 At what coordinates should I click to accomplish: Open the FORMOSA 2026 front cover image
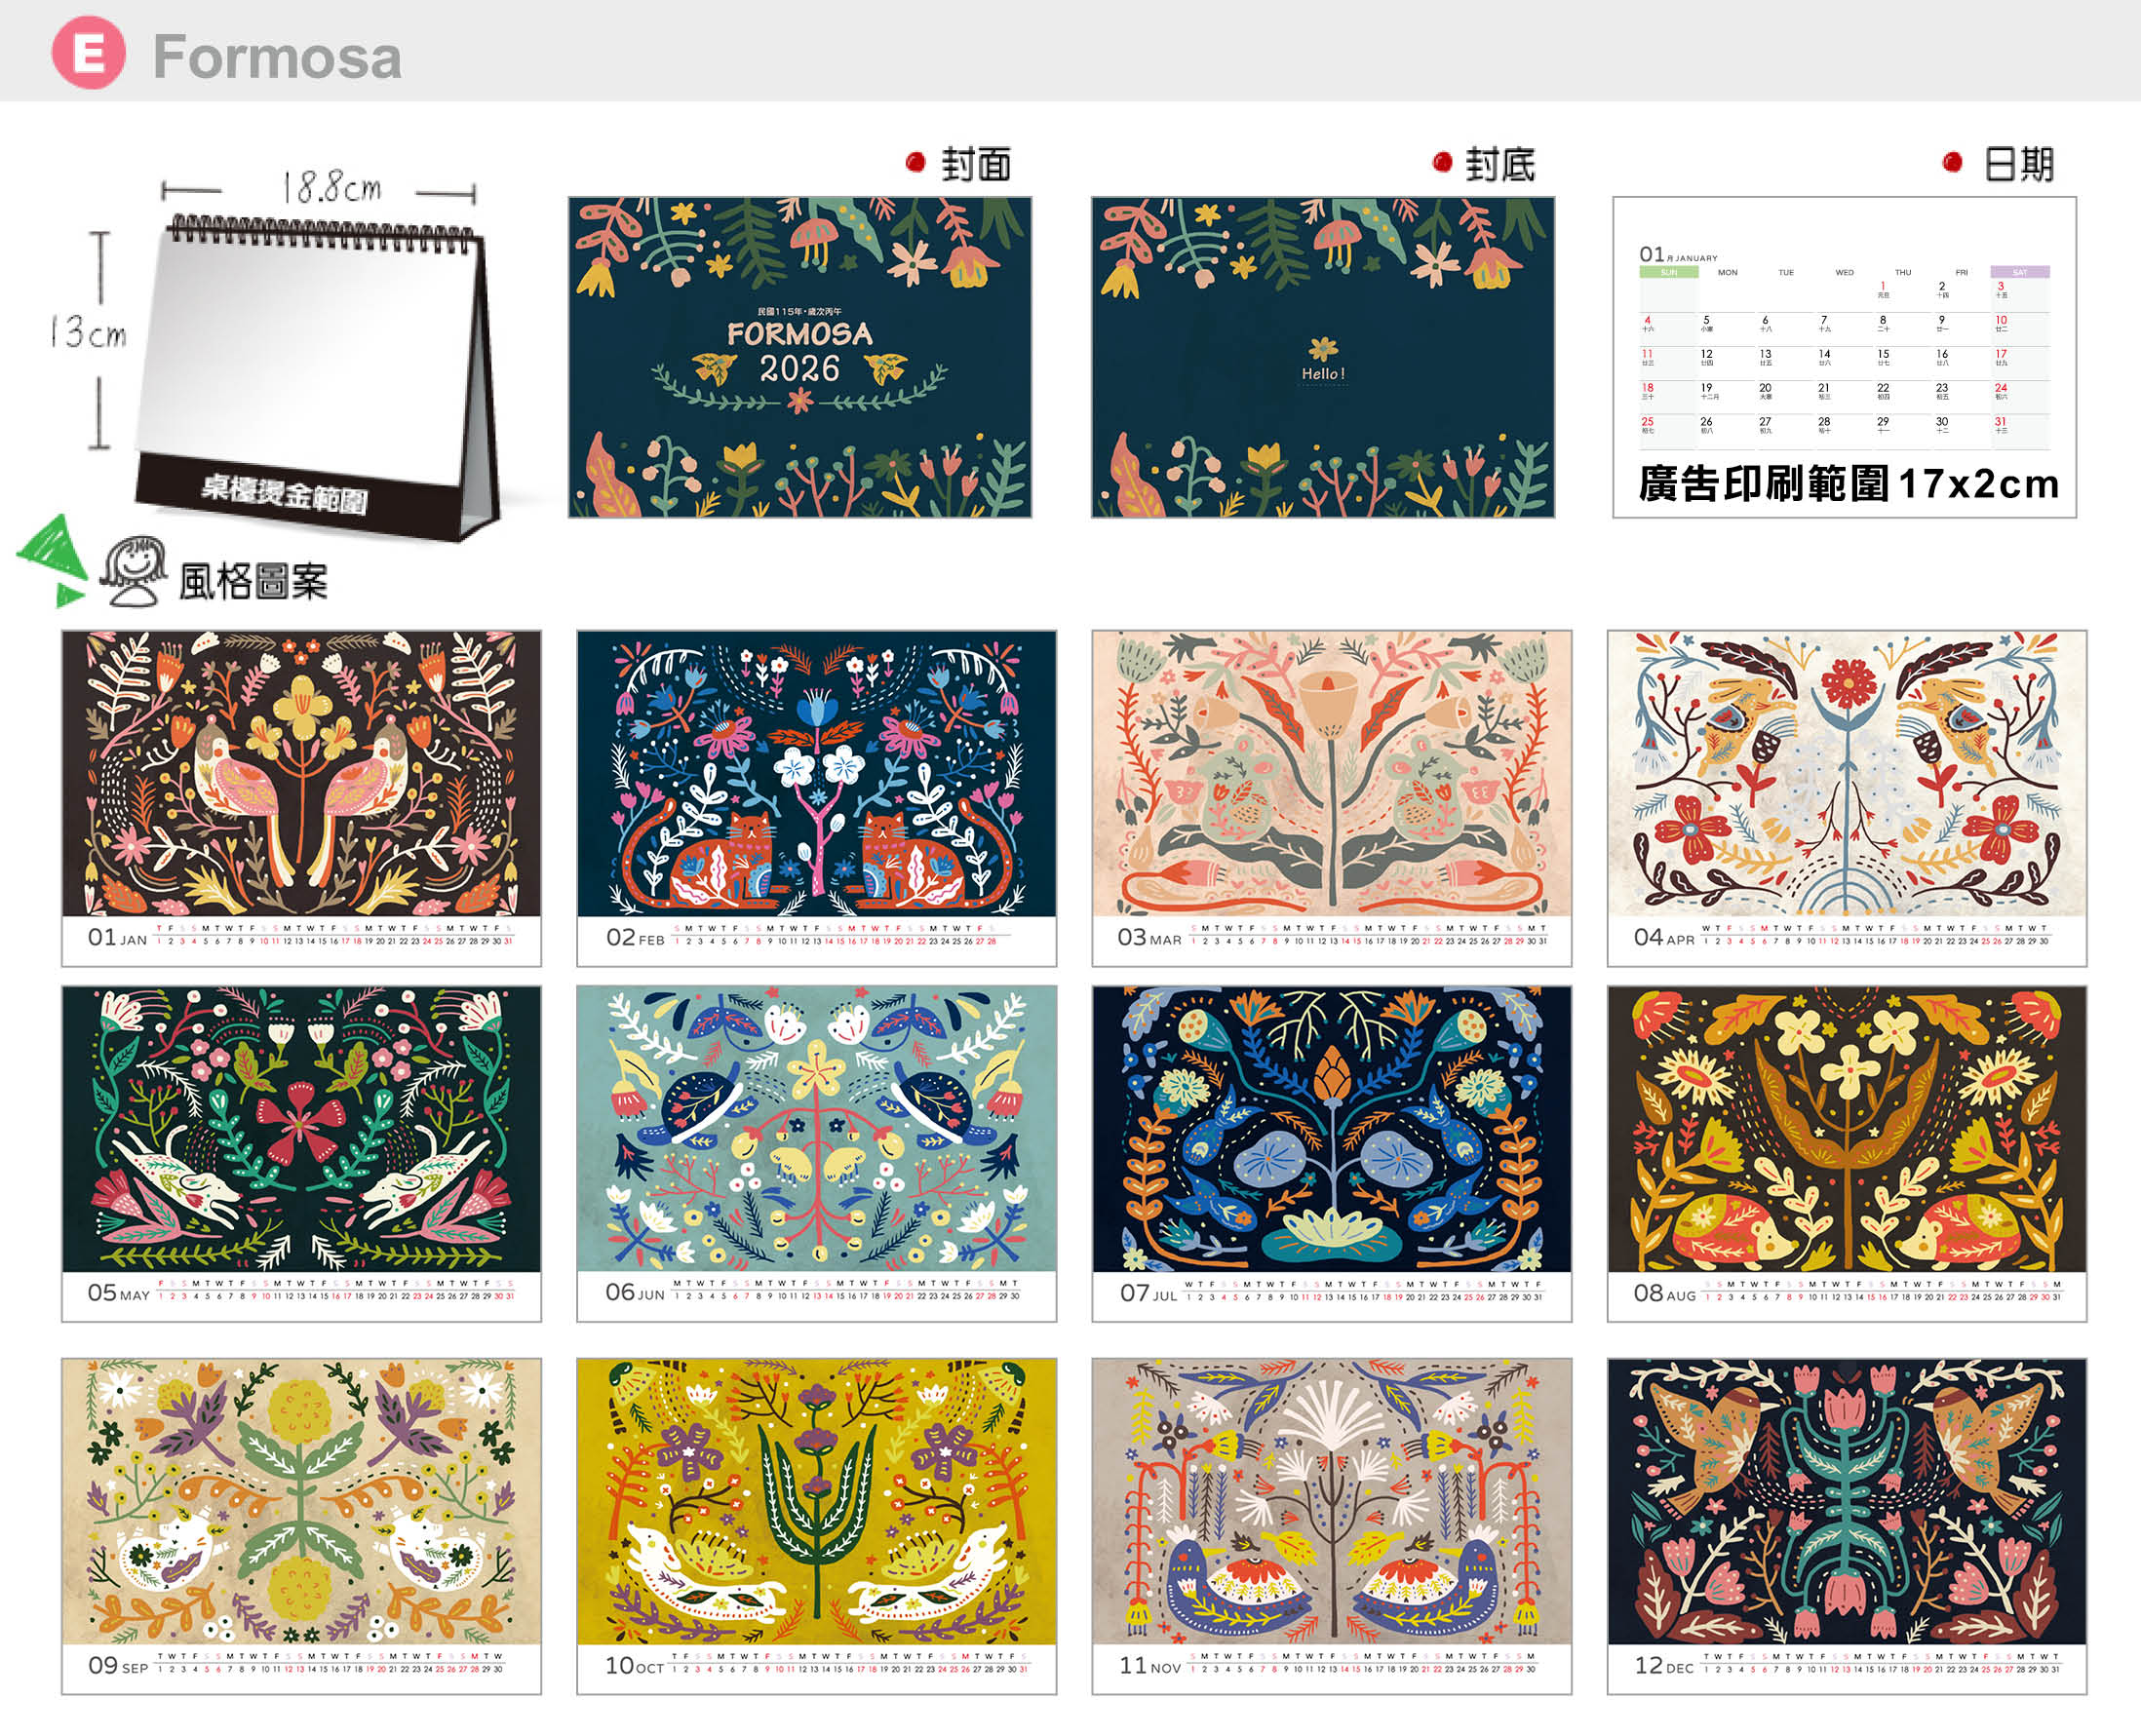coord(800,357)
